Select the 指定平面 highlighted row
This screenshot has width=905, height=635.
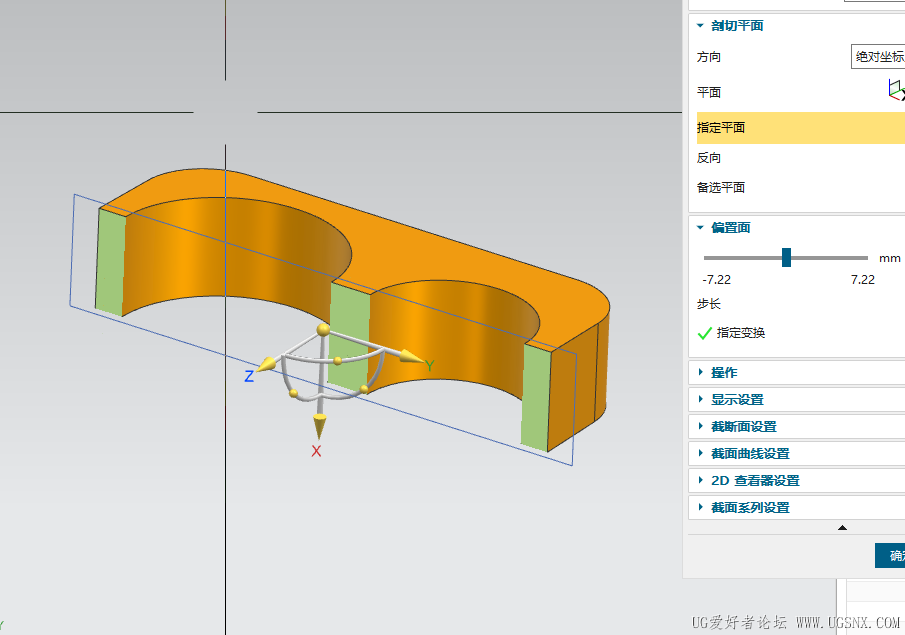pyautogui.click(x=801, y=128)
